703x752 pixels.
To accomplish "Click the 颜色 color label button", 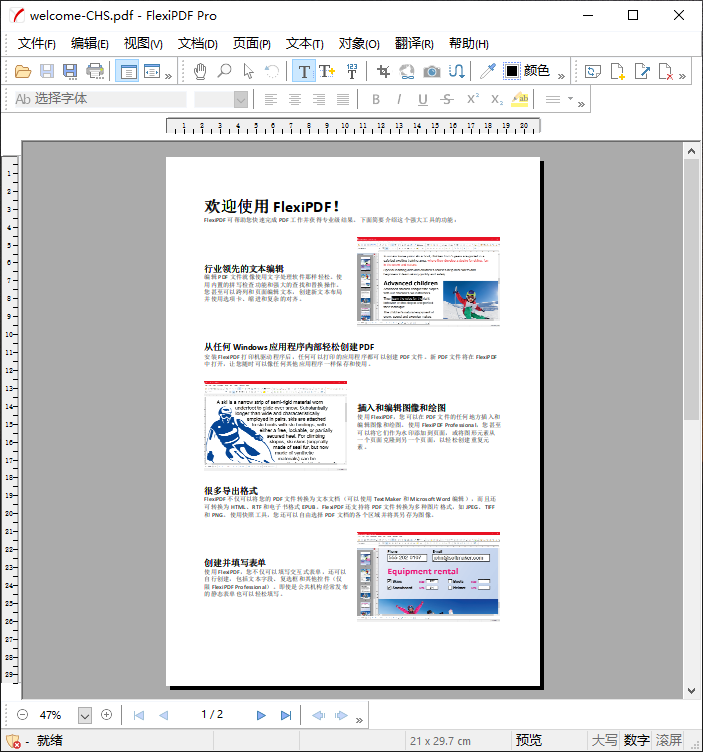I will tap(537, 71).
